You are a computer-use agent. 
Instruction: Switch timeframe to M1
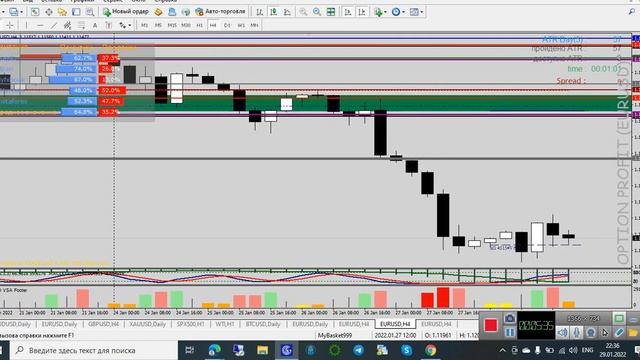144,25
